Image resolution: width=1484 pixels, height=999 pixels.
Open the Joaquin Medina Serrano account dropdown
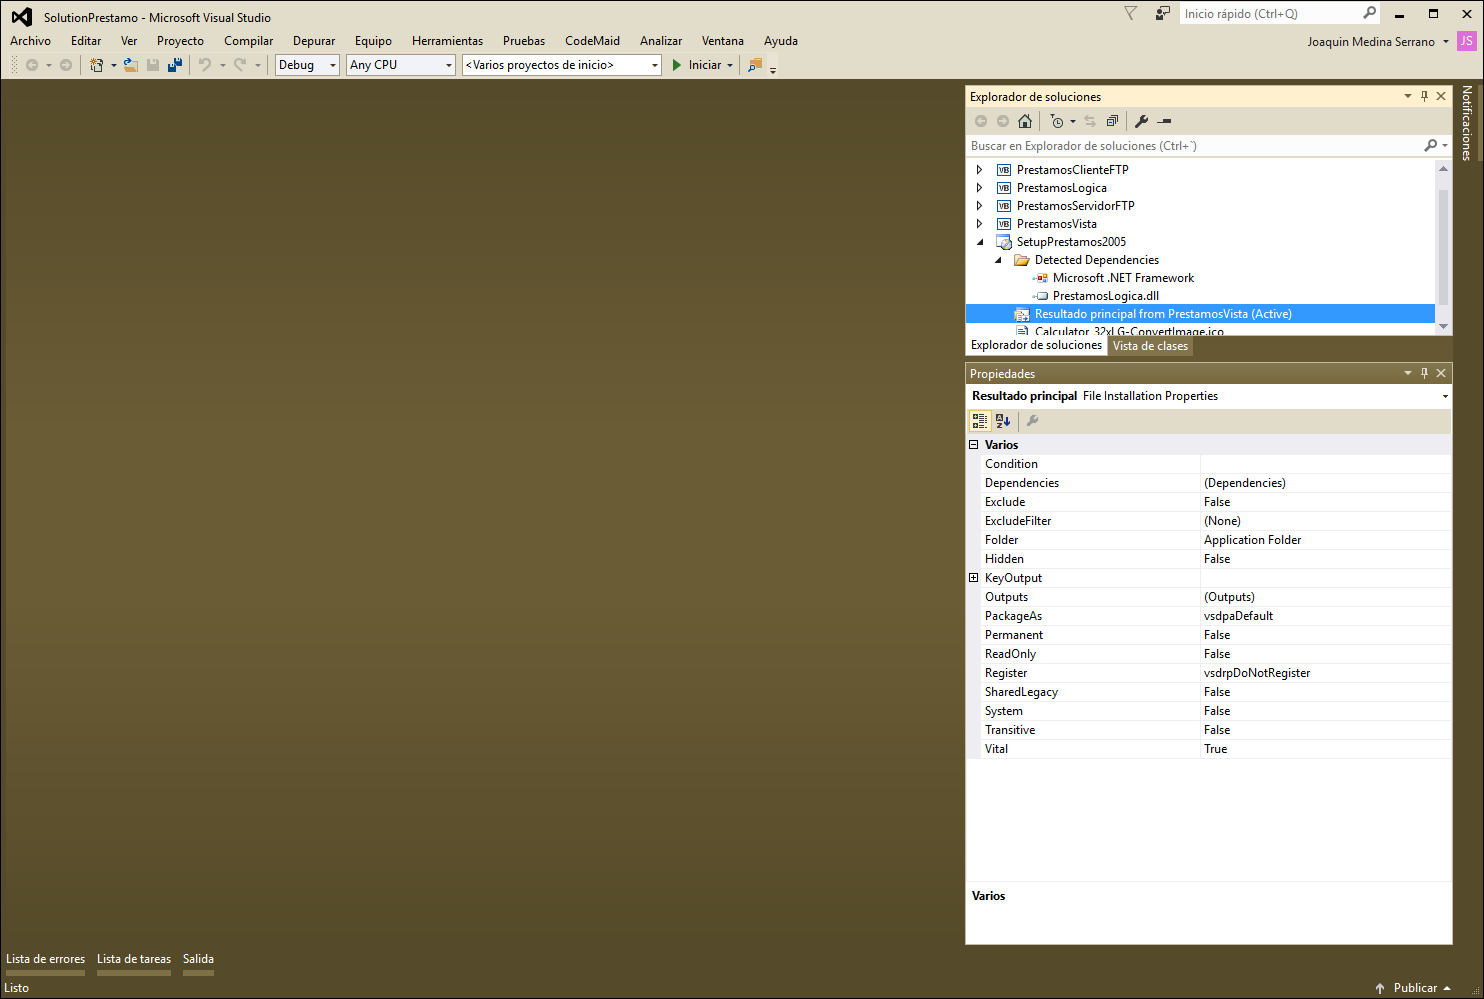pos(1446,42)
